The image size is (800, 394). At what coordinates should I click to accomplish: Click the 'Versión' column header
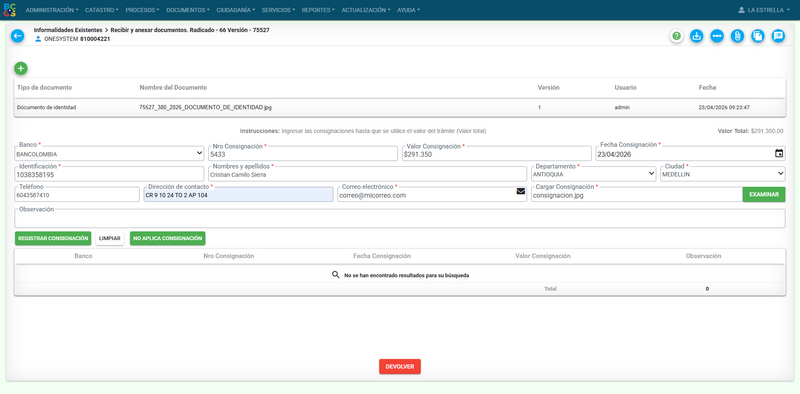pos(548,88)
